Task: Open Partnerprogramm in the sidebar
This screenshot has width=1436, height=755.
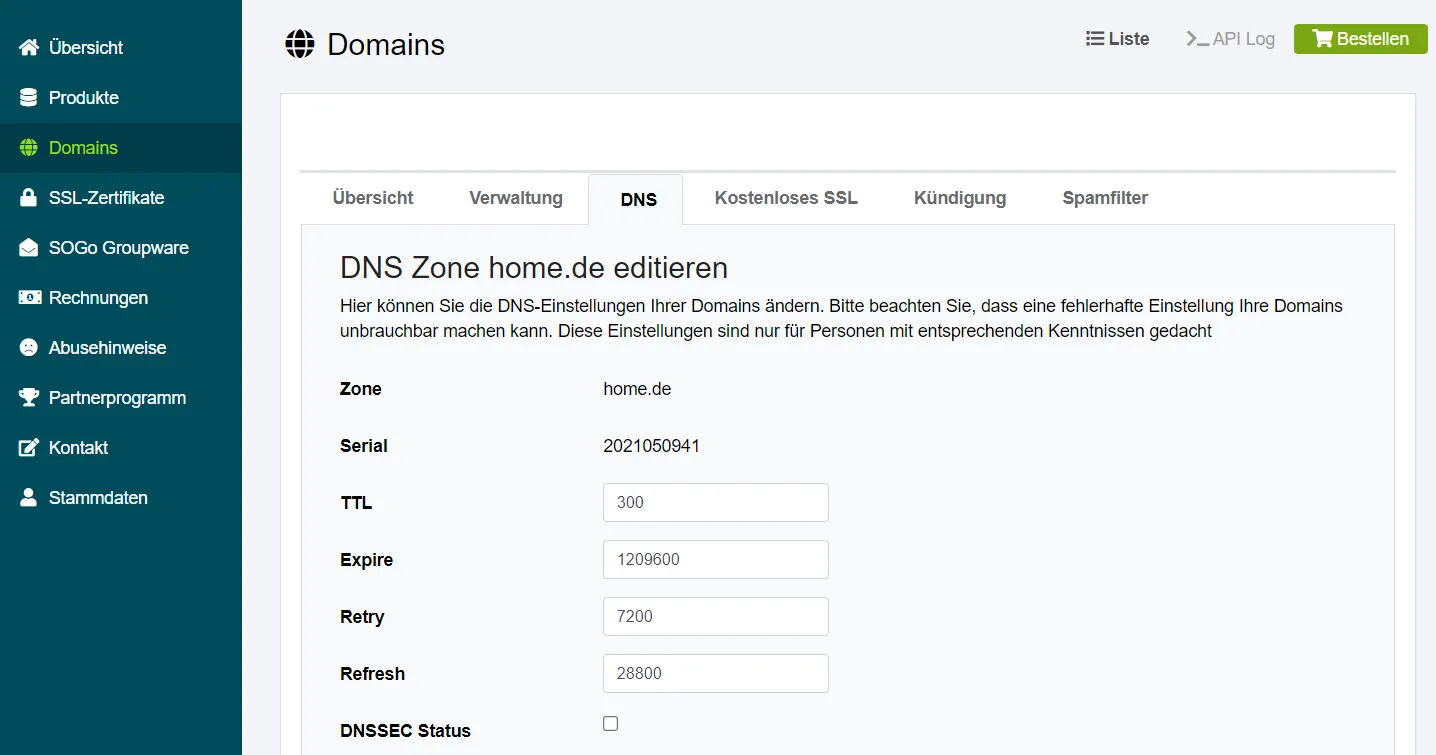Action: pyautogui.click(x=121, y=397)
